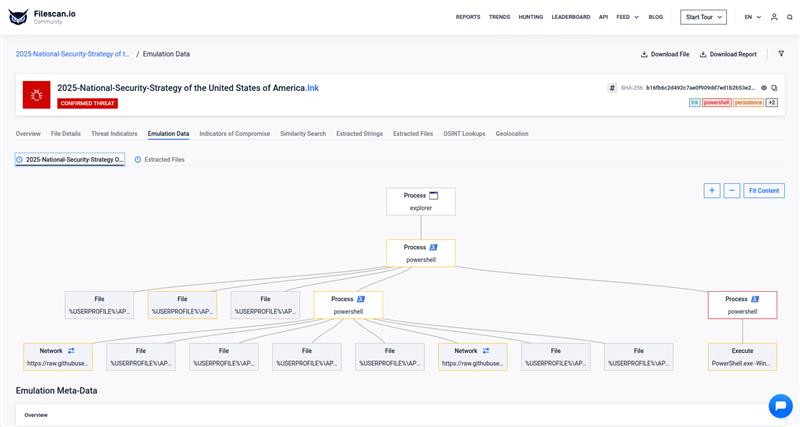The image size is (800, 427).
Task: Click the SHA-256 hash symbol icon
Action: (612, 88)
